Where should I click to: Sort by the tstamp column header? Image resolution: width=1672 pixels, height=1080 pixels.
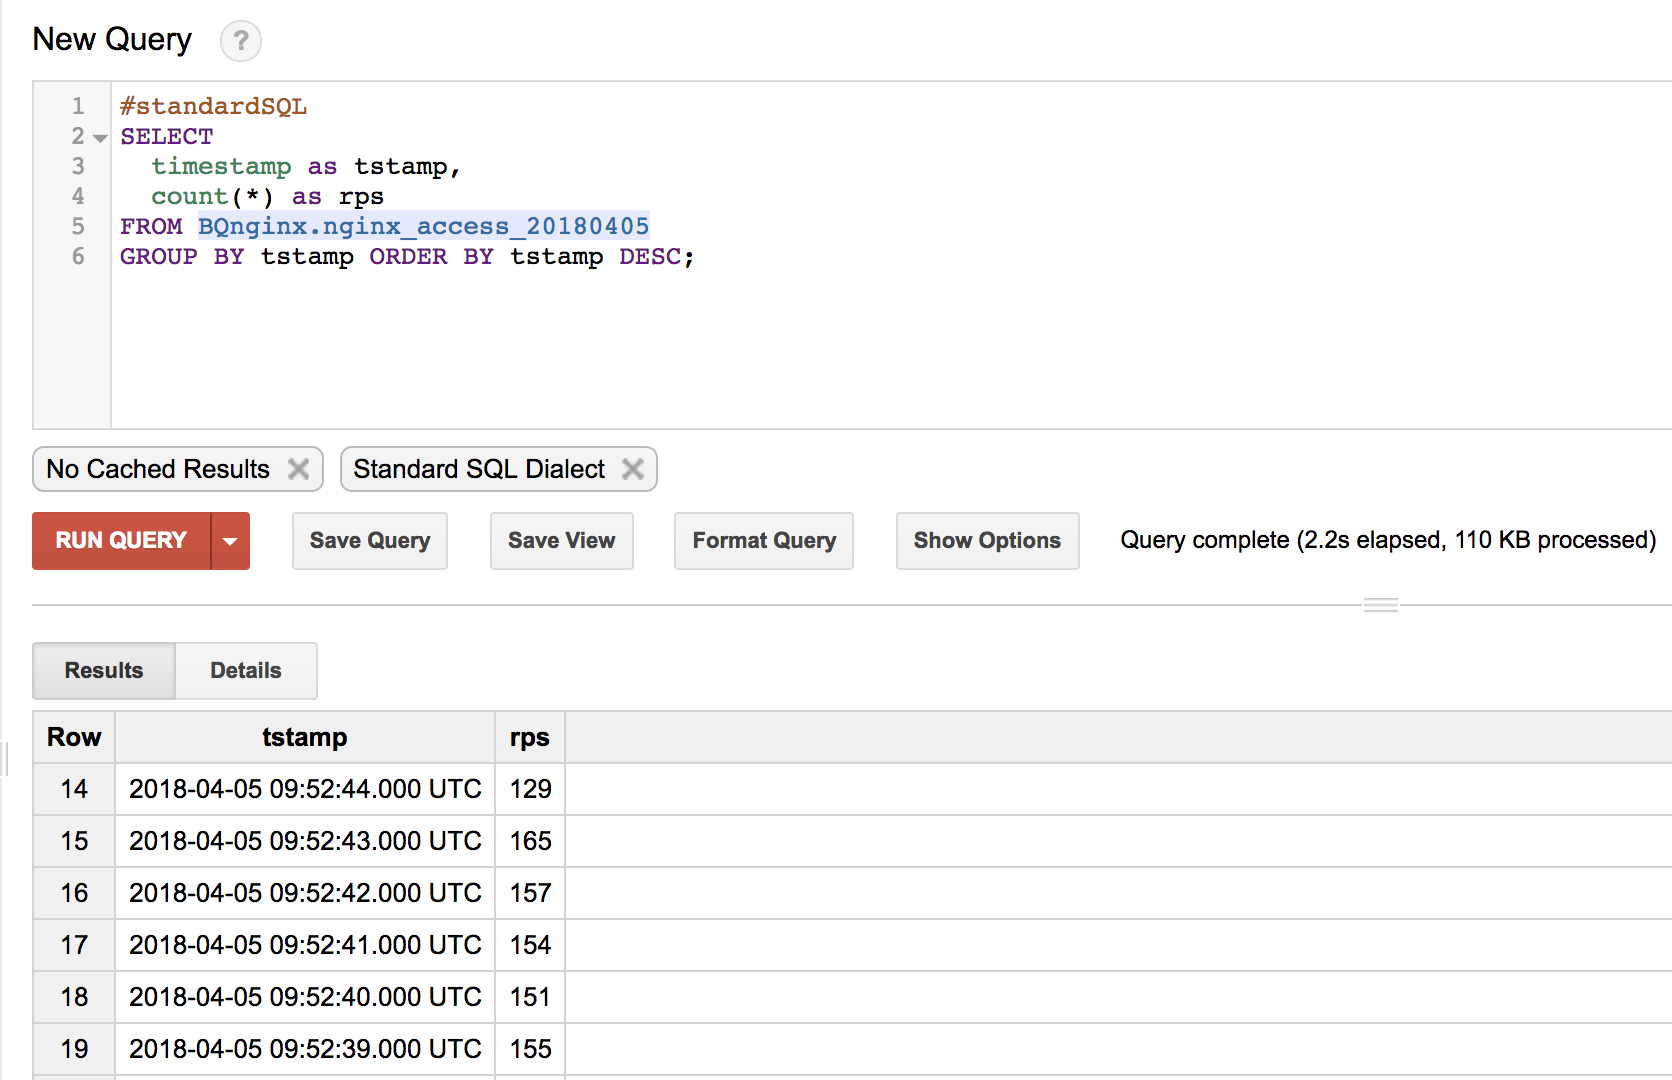pyautogui.click(x=304, y=737)
